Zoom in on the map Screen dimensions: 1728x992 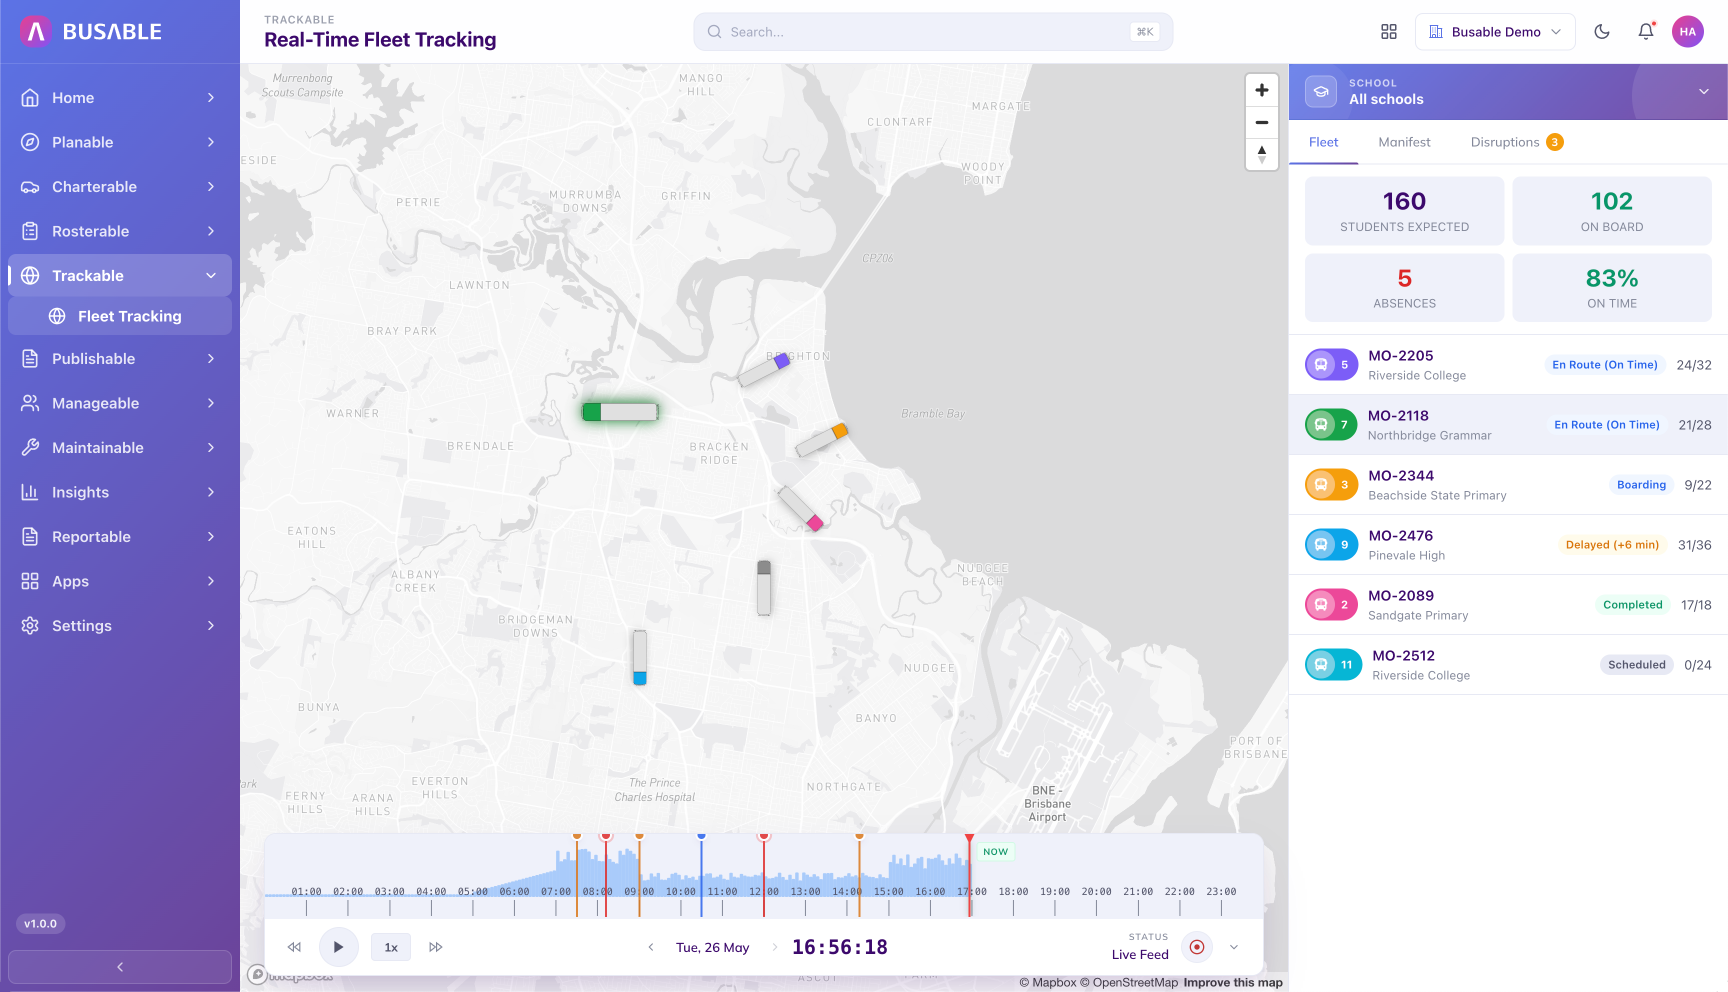click(1262, 90)
